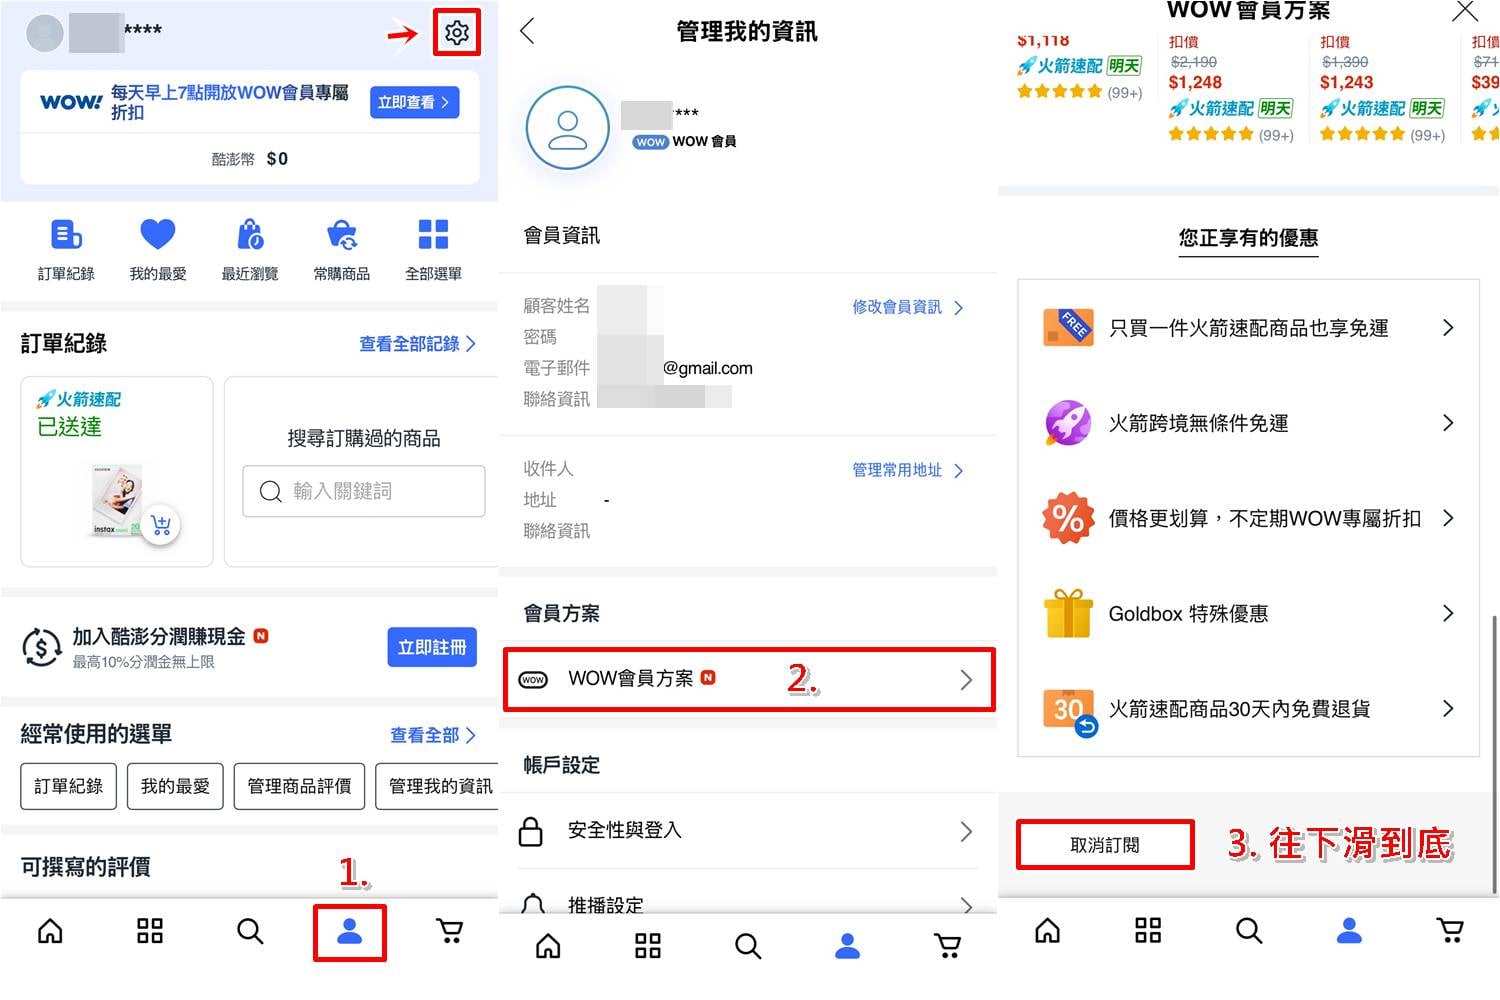Image resolution: width=1500 pixels, height=1000 pixels.
Task: Tap home icon in middle screen nav bar
Action: (548, 946)
